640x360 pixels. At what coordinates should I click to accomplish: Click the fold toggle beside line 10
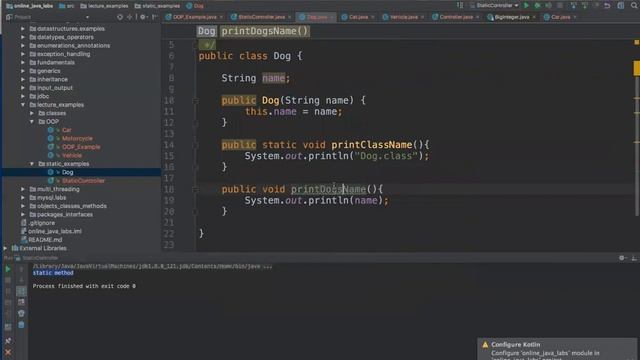[196, 100]
